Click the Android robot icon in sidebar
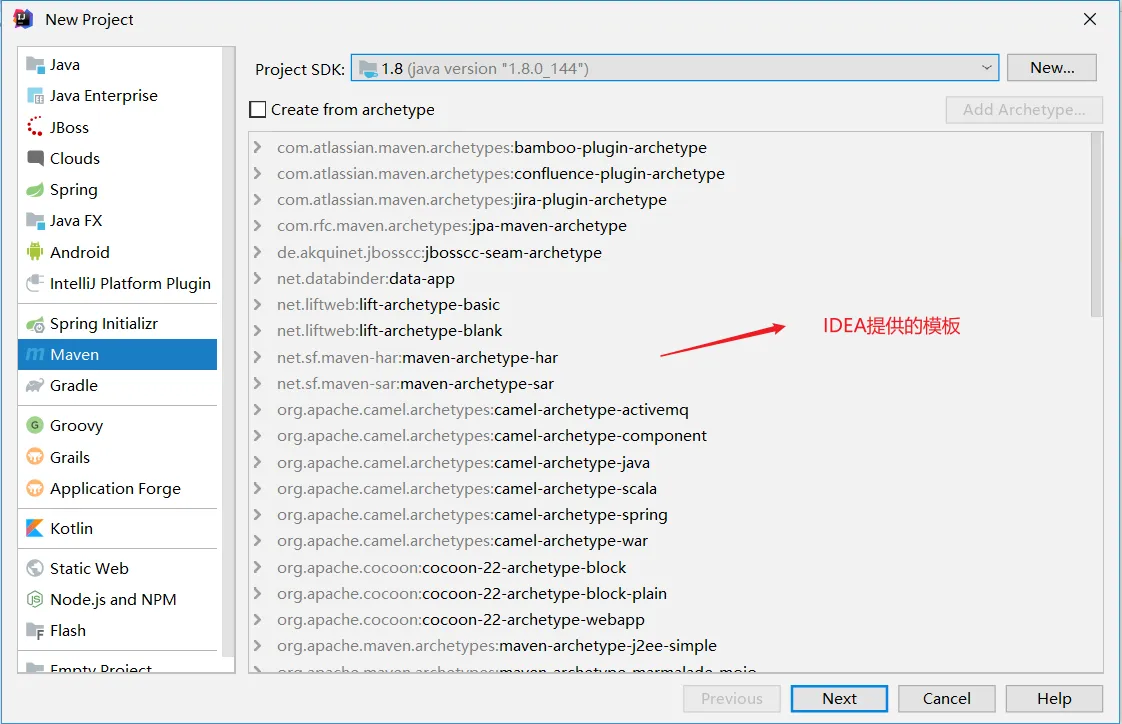 35,252
